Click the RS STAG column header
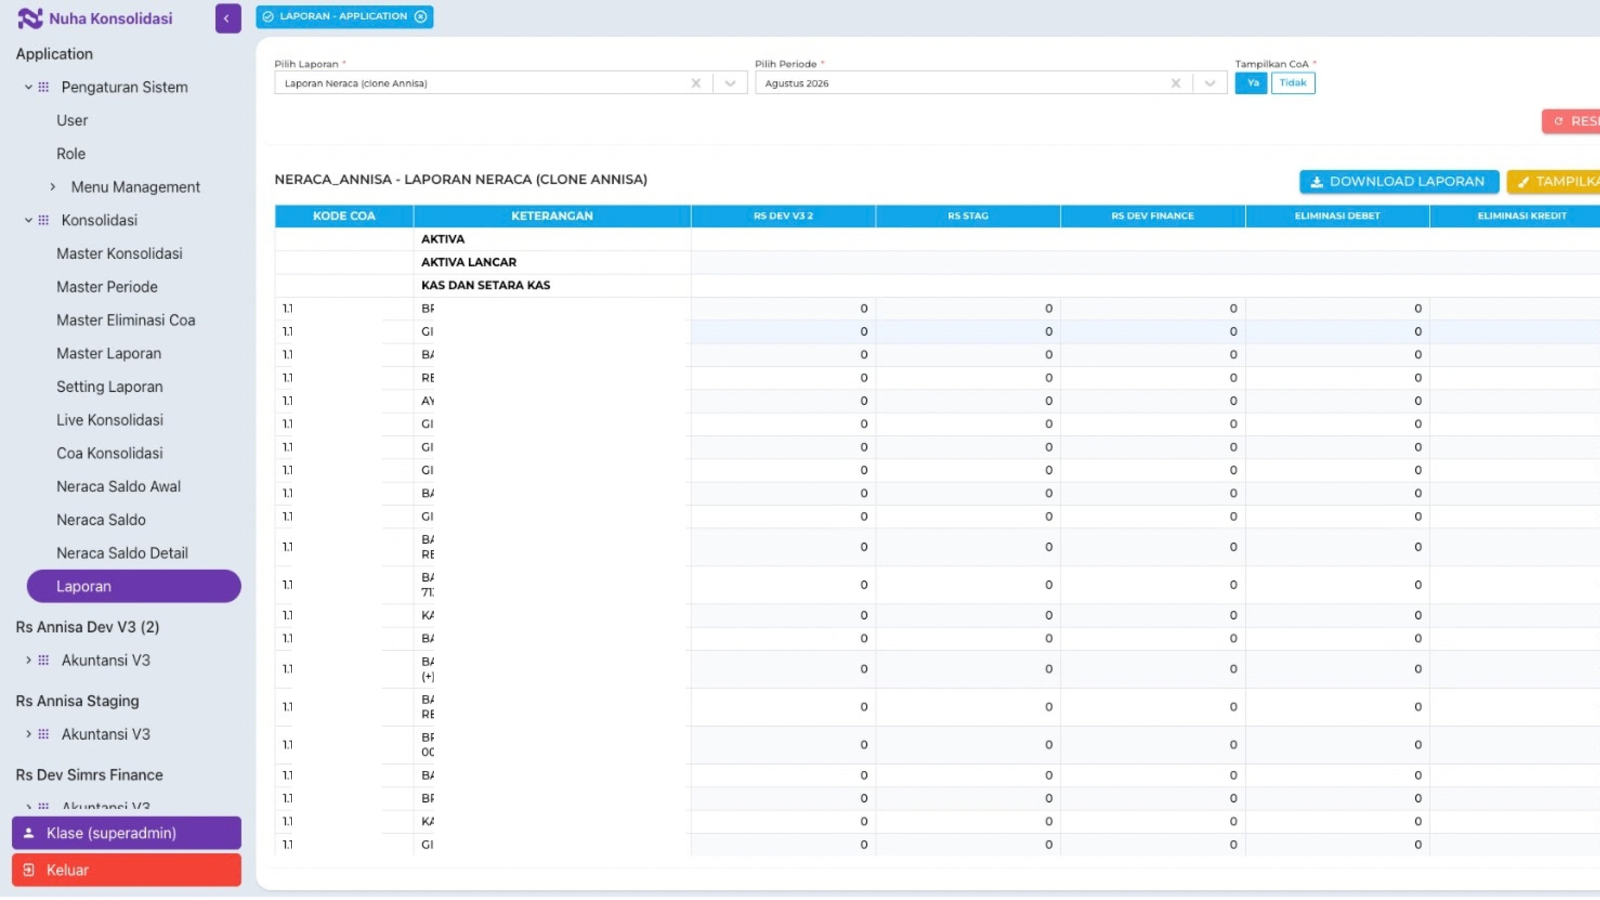Image resolution: width=1600 pixels, height=900 pixels. pyautogui.click(x=968, y=216)
